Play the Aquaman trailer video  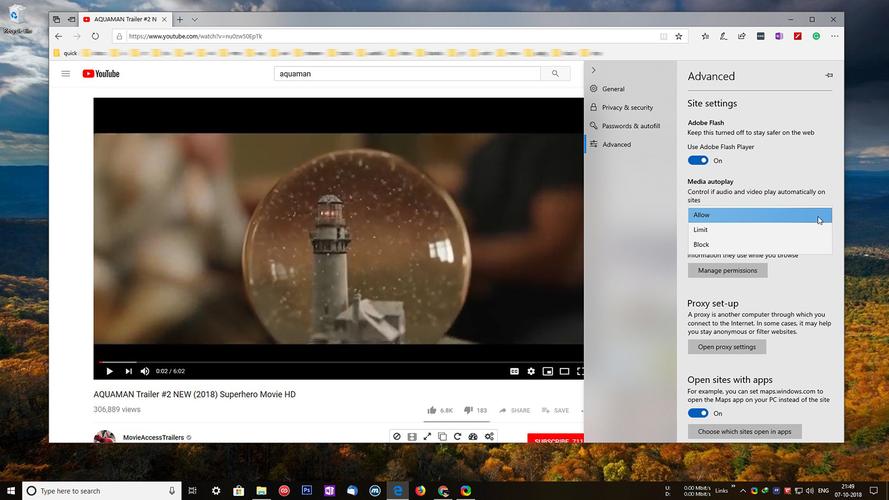[x=109, y=371]
